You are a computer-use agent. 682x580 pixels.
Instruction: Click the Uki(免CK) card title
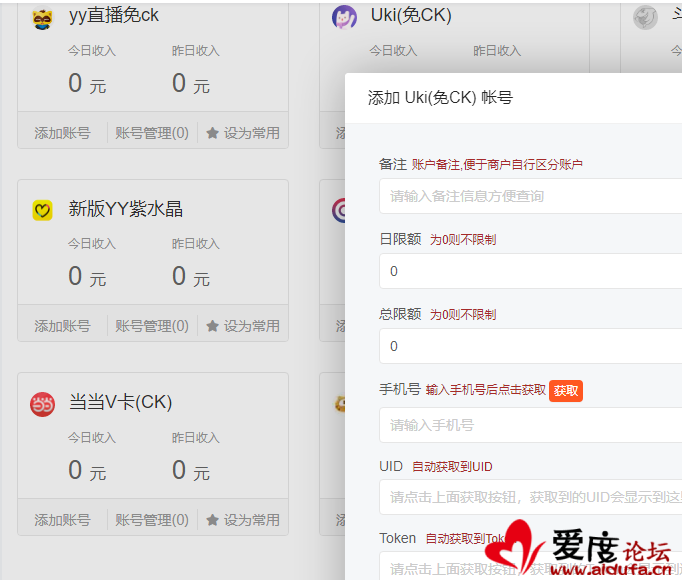[x=411, y=16]
